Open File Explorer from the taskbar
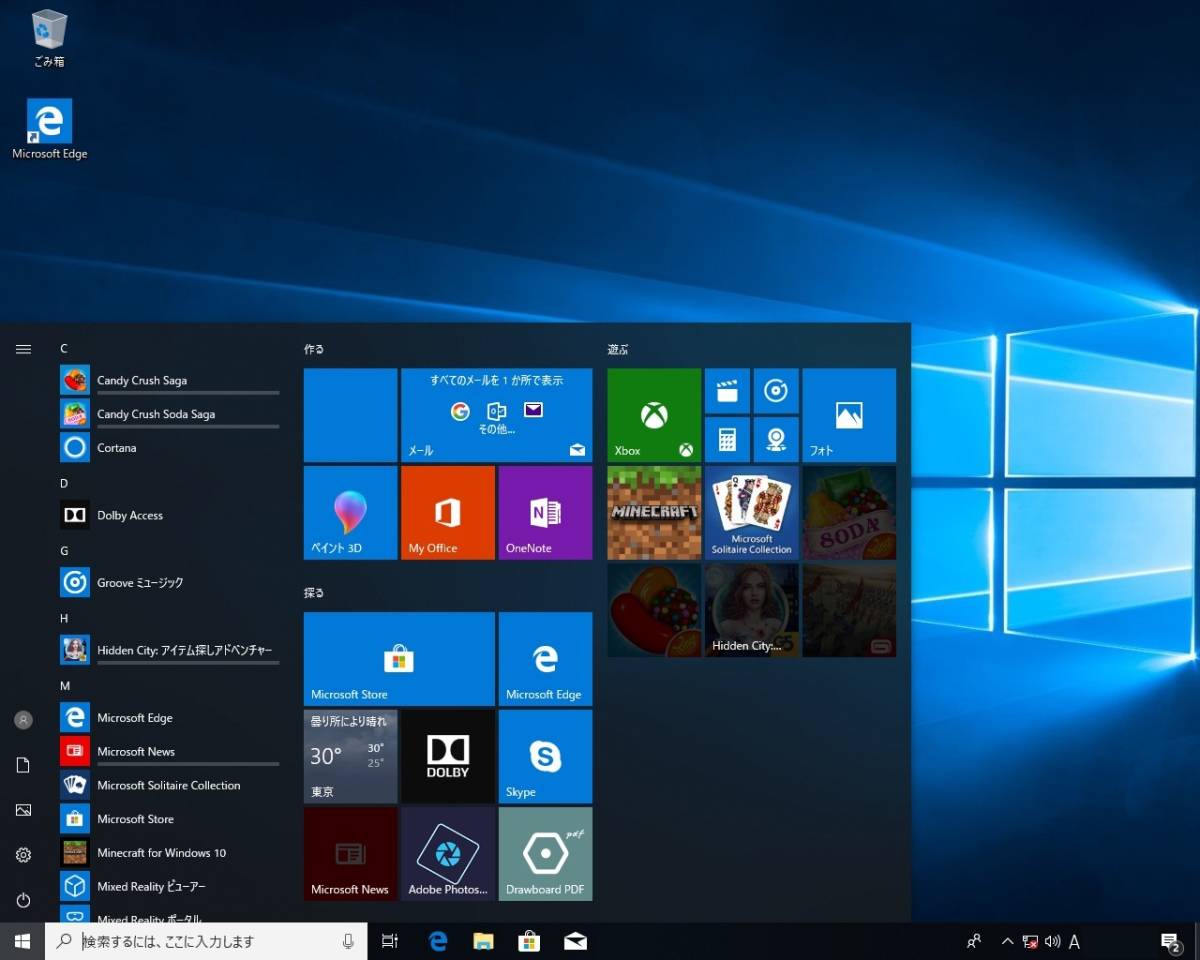The width and height of the screenshot is (1200, 960). tap(483, 941)
